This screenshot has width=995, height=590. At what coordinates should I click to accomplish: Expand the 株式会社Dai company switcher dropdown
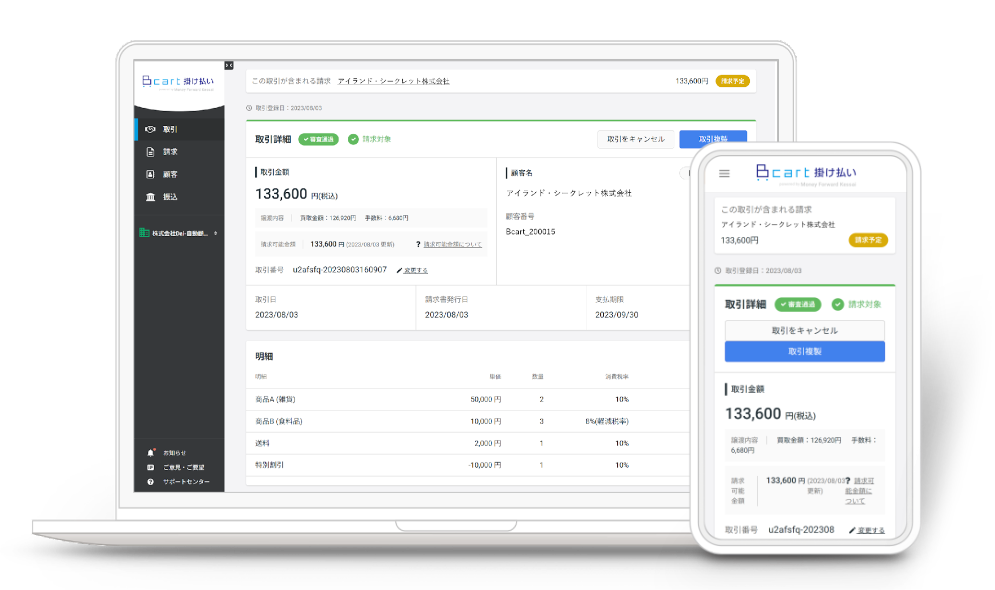point(215,233)
